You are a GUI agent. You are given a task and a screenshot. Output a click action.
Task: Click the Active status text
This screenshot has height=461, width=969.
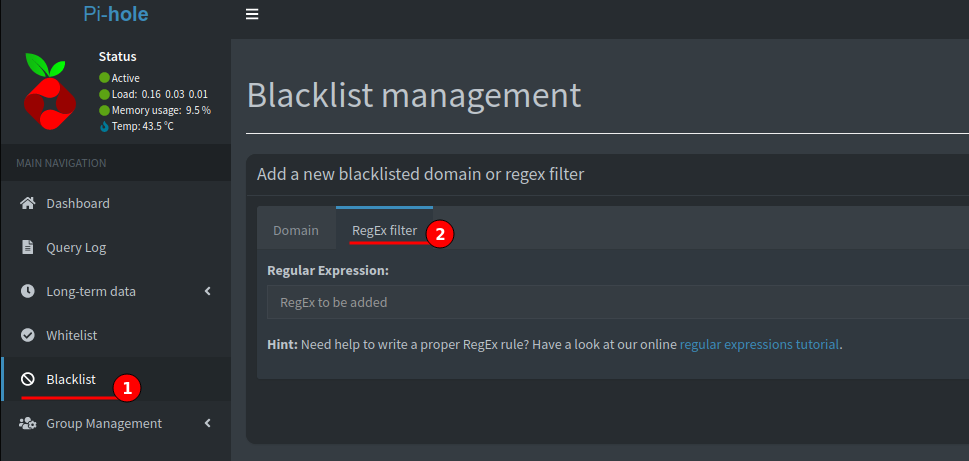pyautogui.click(x=125, y=78)
